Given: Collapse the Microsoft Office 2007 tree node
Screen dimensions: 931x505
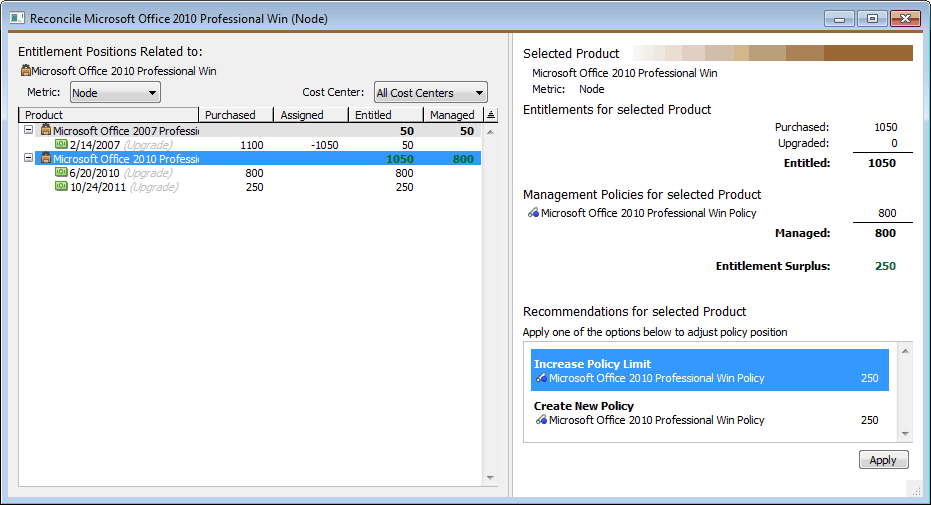Looking at the screenshot, I should (x=28, y=129).
